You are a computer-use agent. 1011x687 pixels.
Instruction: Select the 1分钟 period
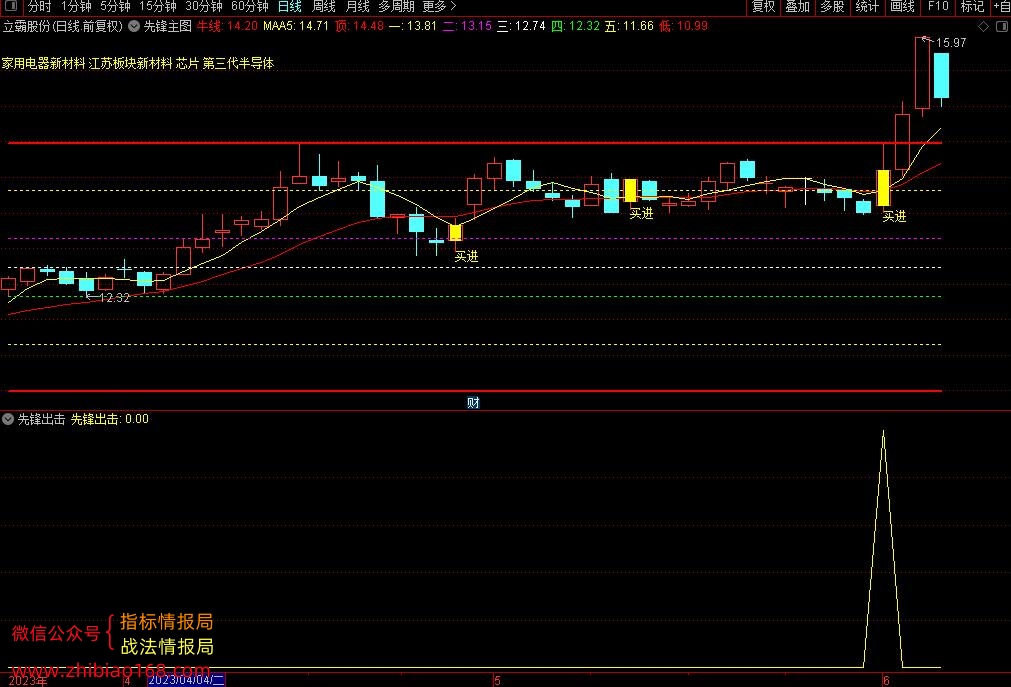point(76,6)
